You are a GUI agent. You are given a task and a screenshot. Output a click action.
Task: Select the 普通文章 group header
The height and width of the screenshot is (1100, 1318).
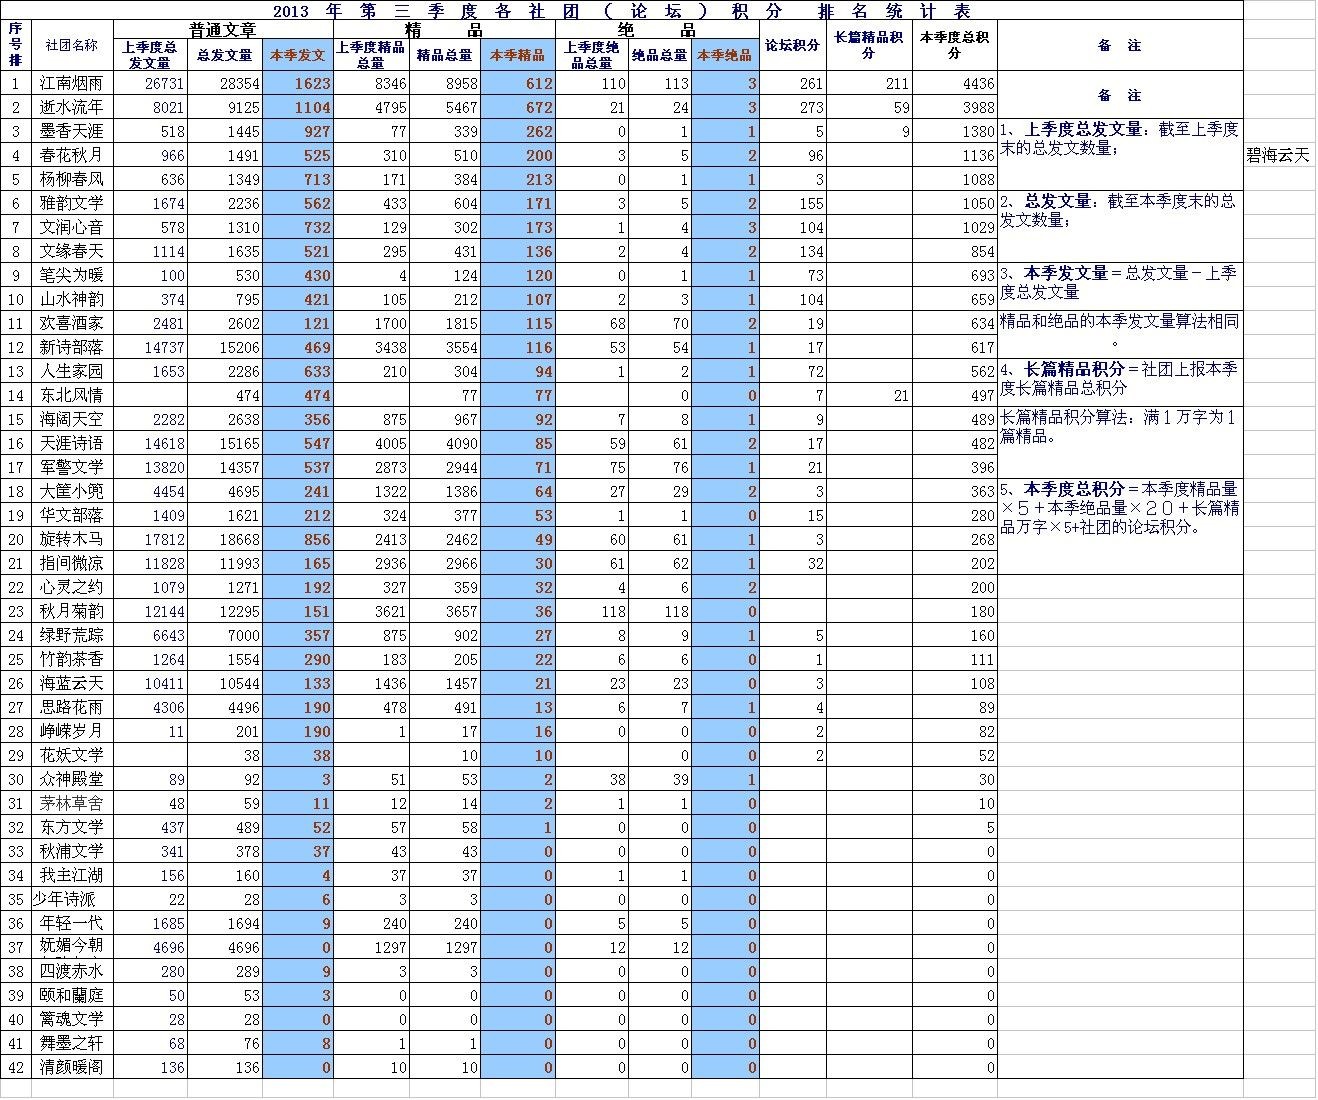pyautogui.click(x=222, y=30)
